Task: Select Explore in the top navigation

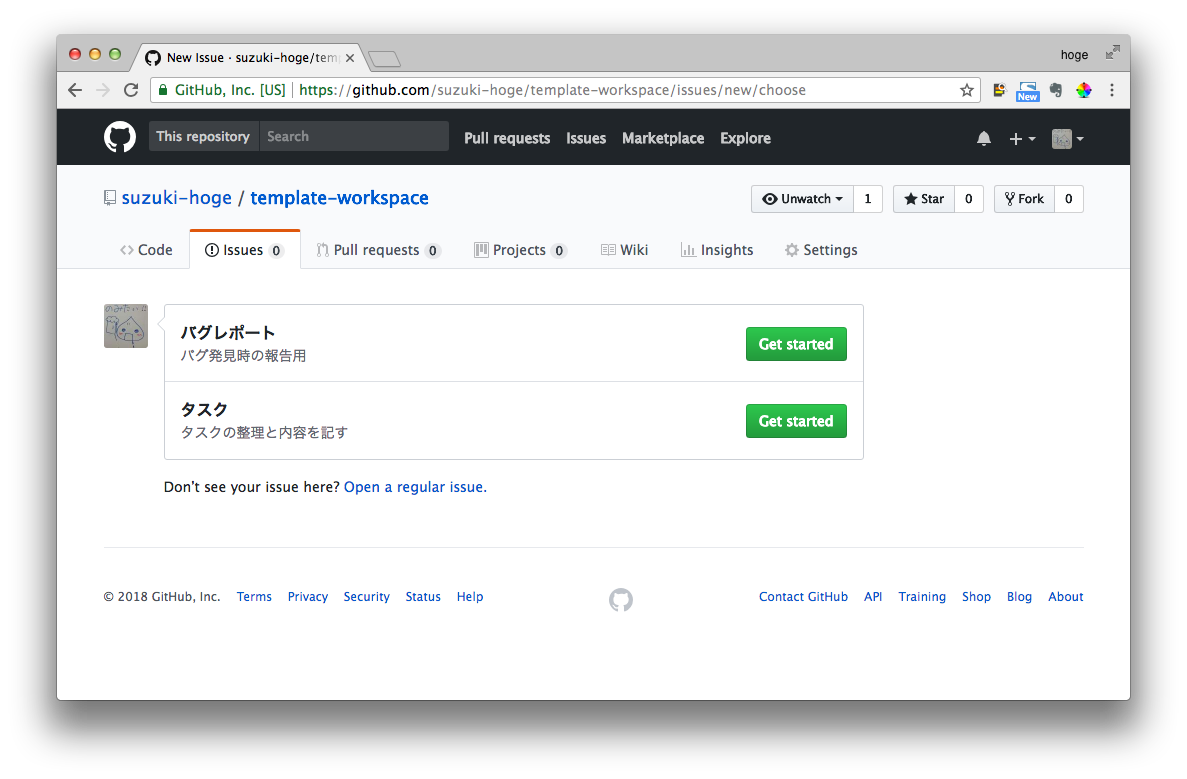Action: pos(745,138)
